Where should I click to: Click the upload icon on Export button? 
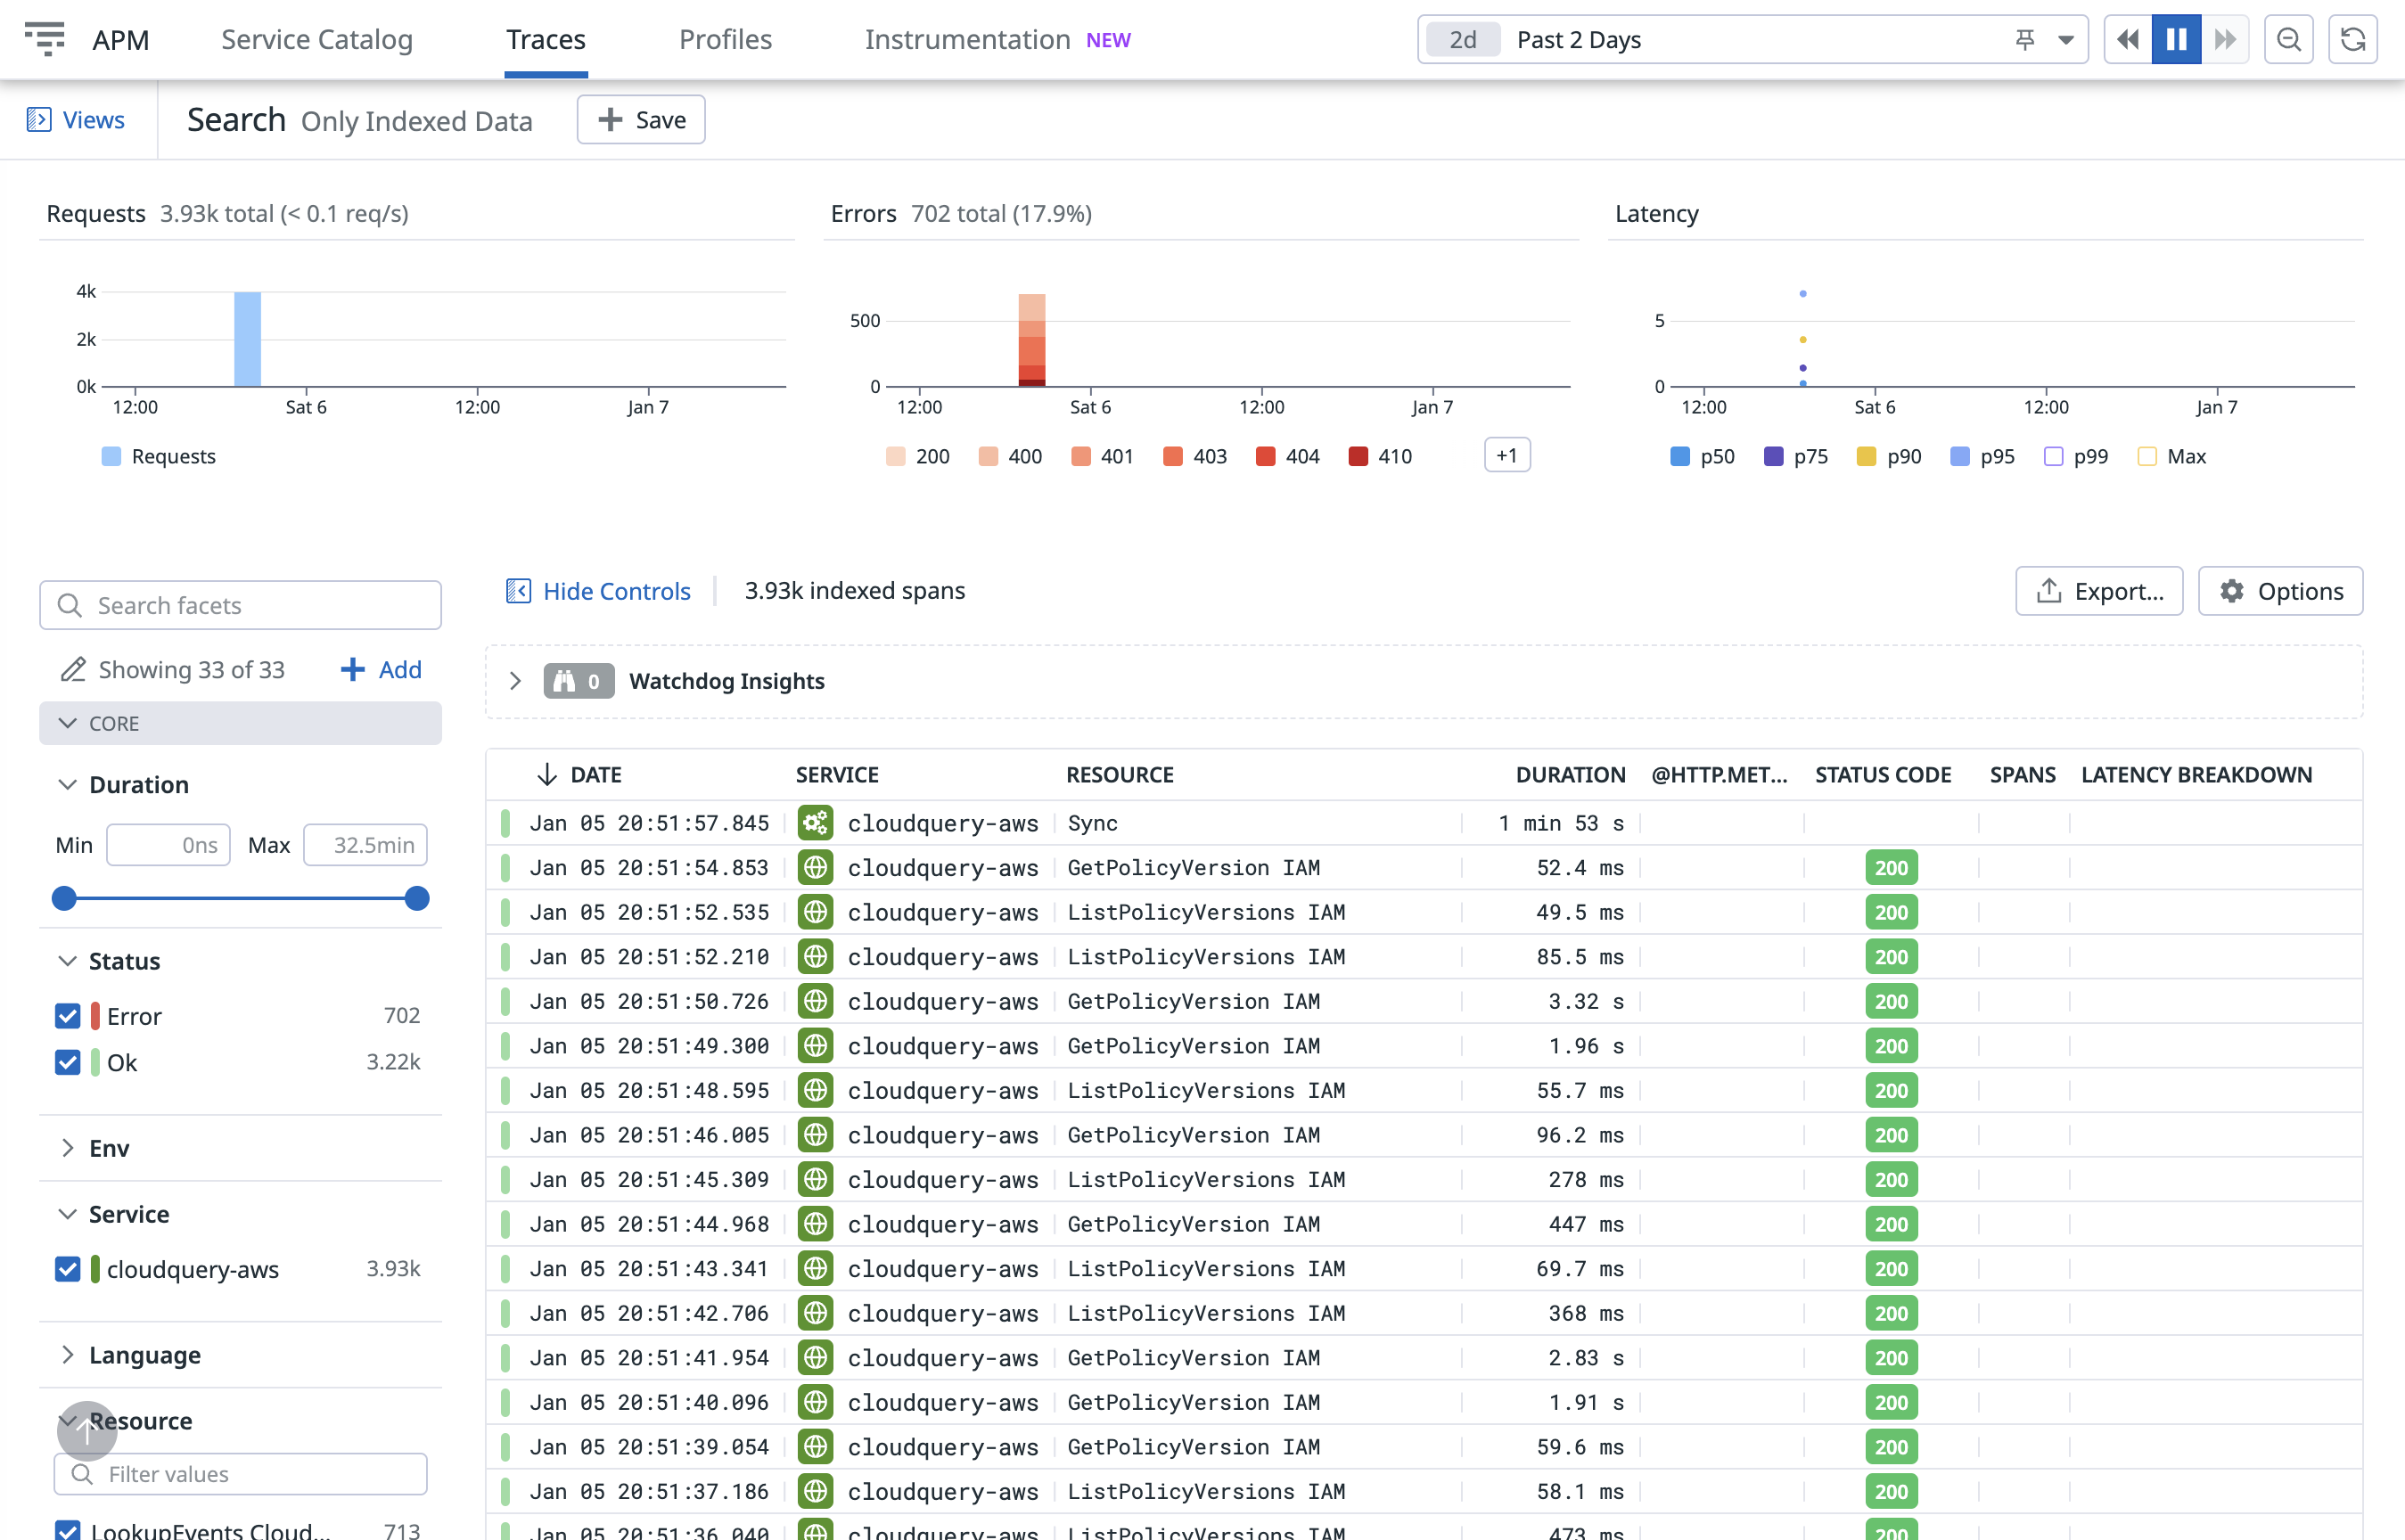[2049, 591]
